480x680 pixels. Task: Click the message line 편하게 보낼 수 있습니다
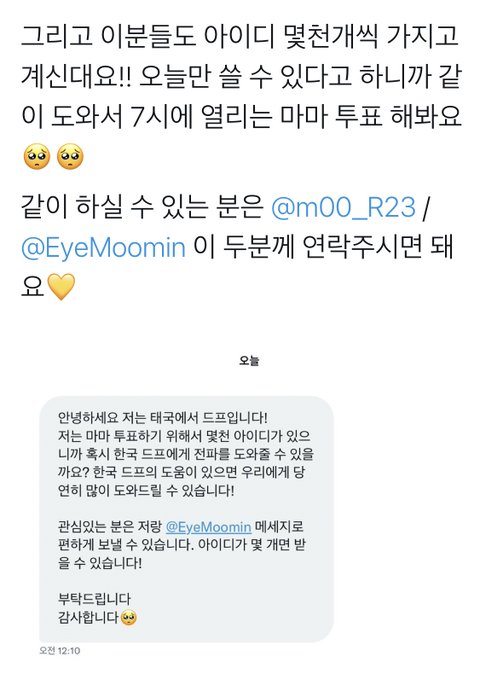tap(126, 545)
